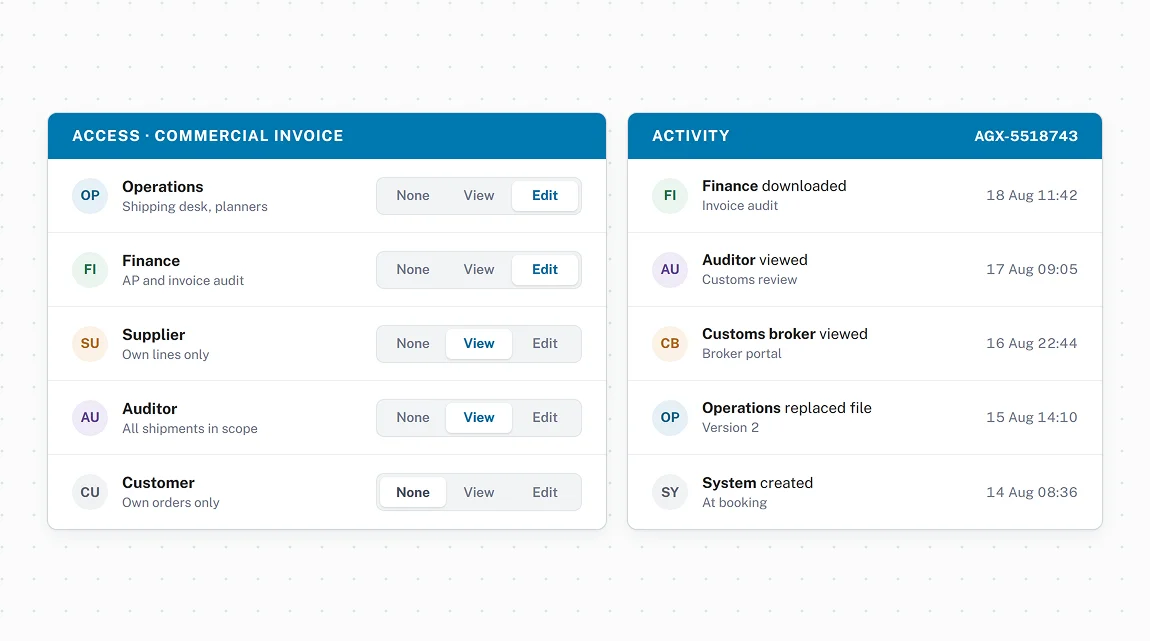Click the '14 Aug 08:36' timestamp

pos(1031,492)
